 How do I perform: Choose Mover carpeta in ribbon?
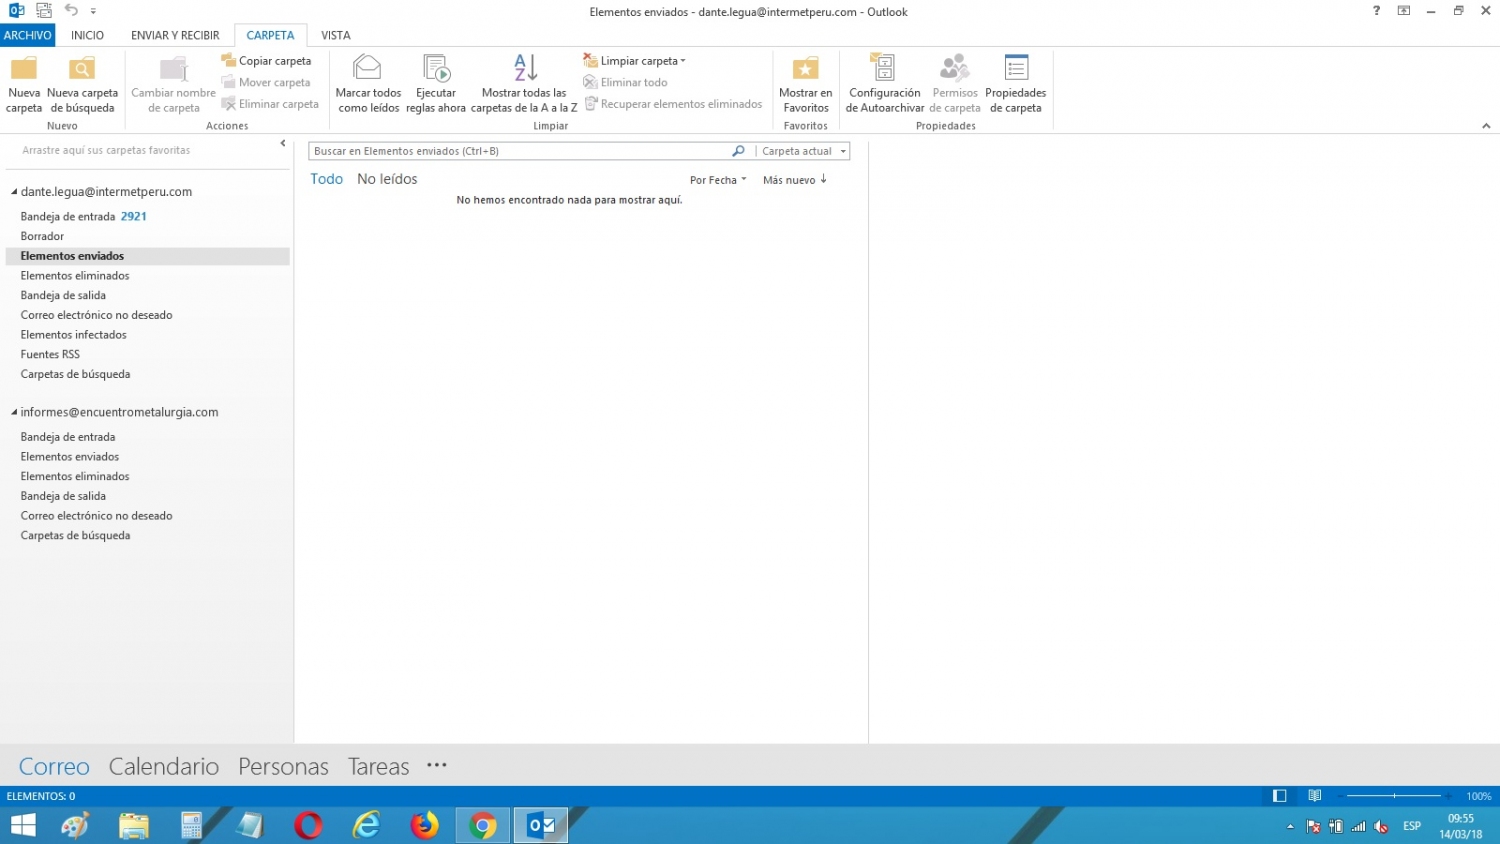click(x=266, y=82)
